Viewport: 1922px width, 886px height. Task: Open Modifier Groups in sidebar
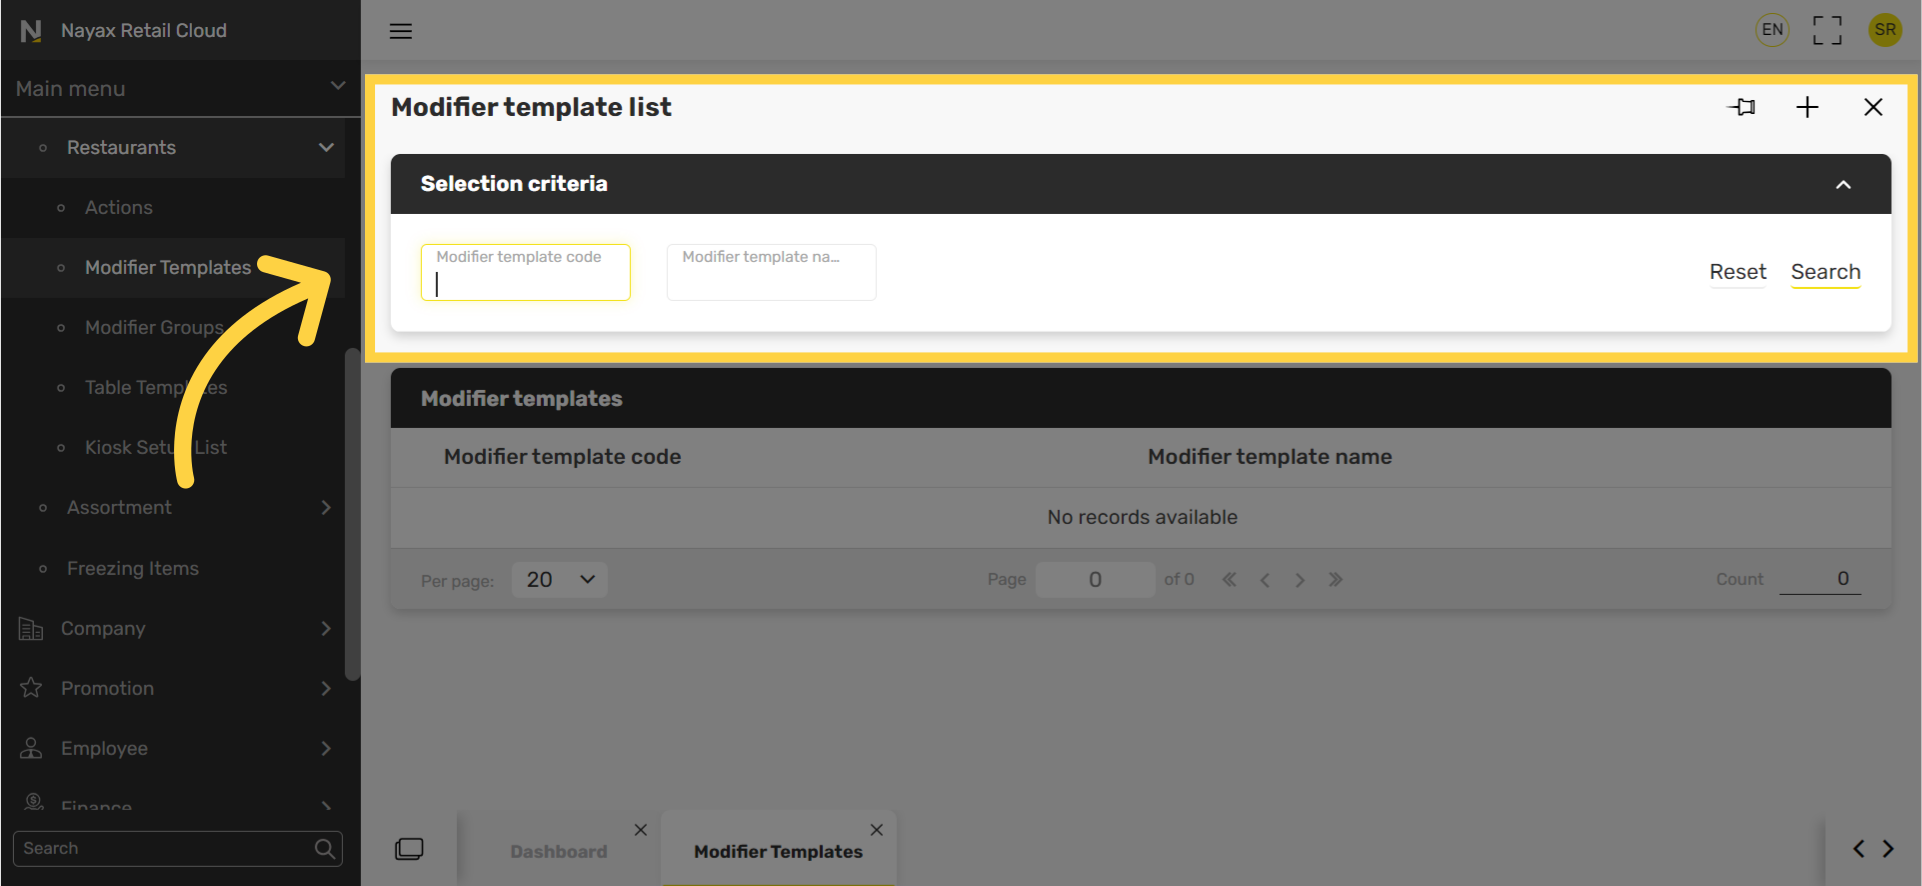(x=153, y=328)
